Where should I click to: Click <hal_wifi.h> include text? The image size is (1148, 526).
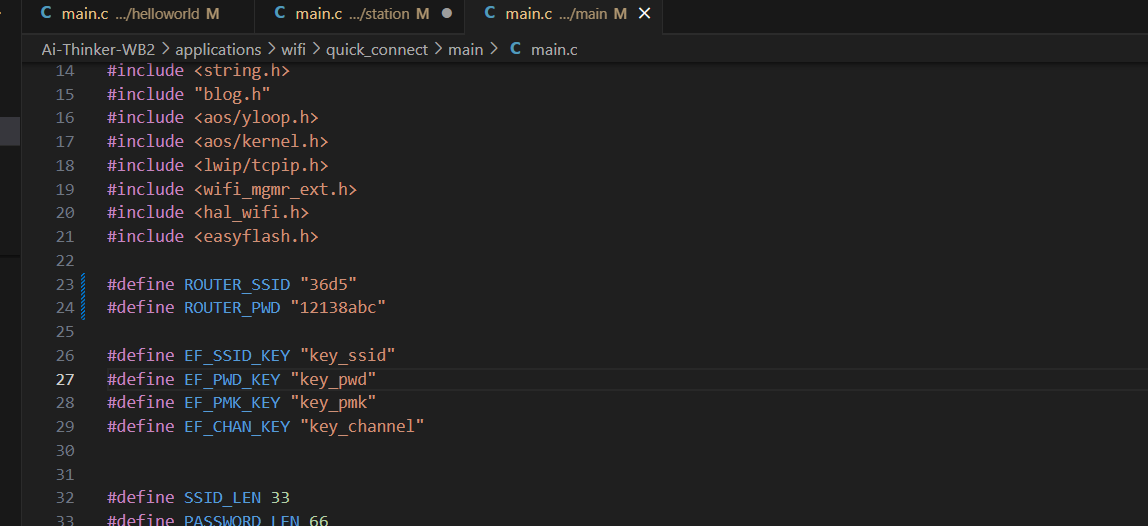click(x=251, y=212)
